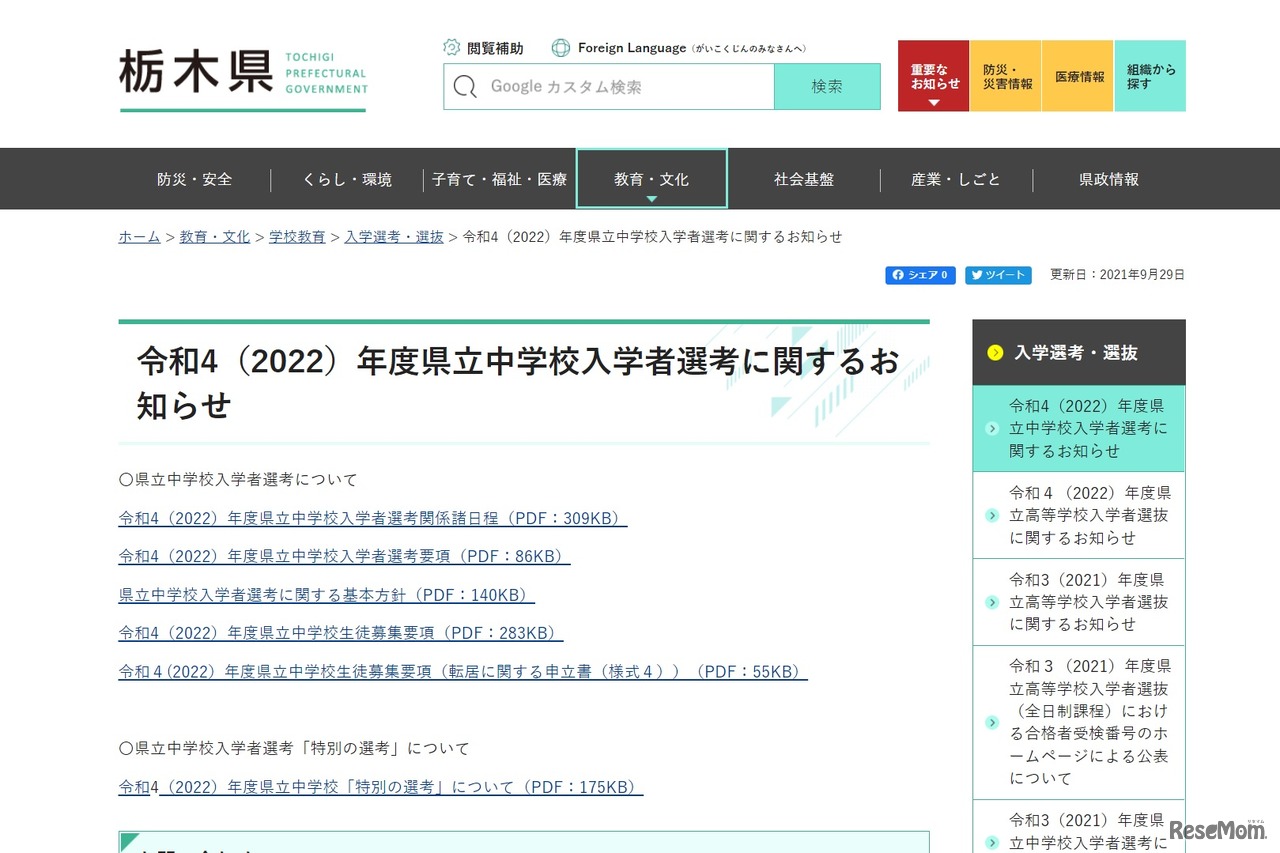Image resolution: width=1280 pixels, height=853 pixels.
Task: Open the 県政情報 navigation menu
Action: [x=1109, y=179]
